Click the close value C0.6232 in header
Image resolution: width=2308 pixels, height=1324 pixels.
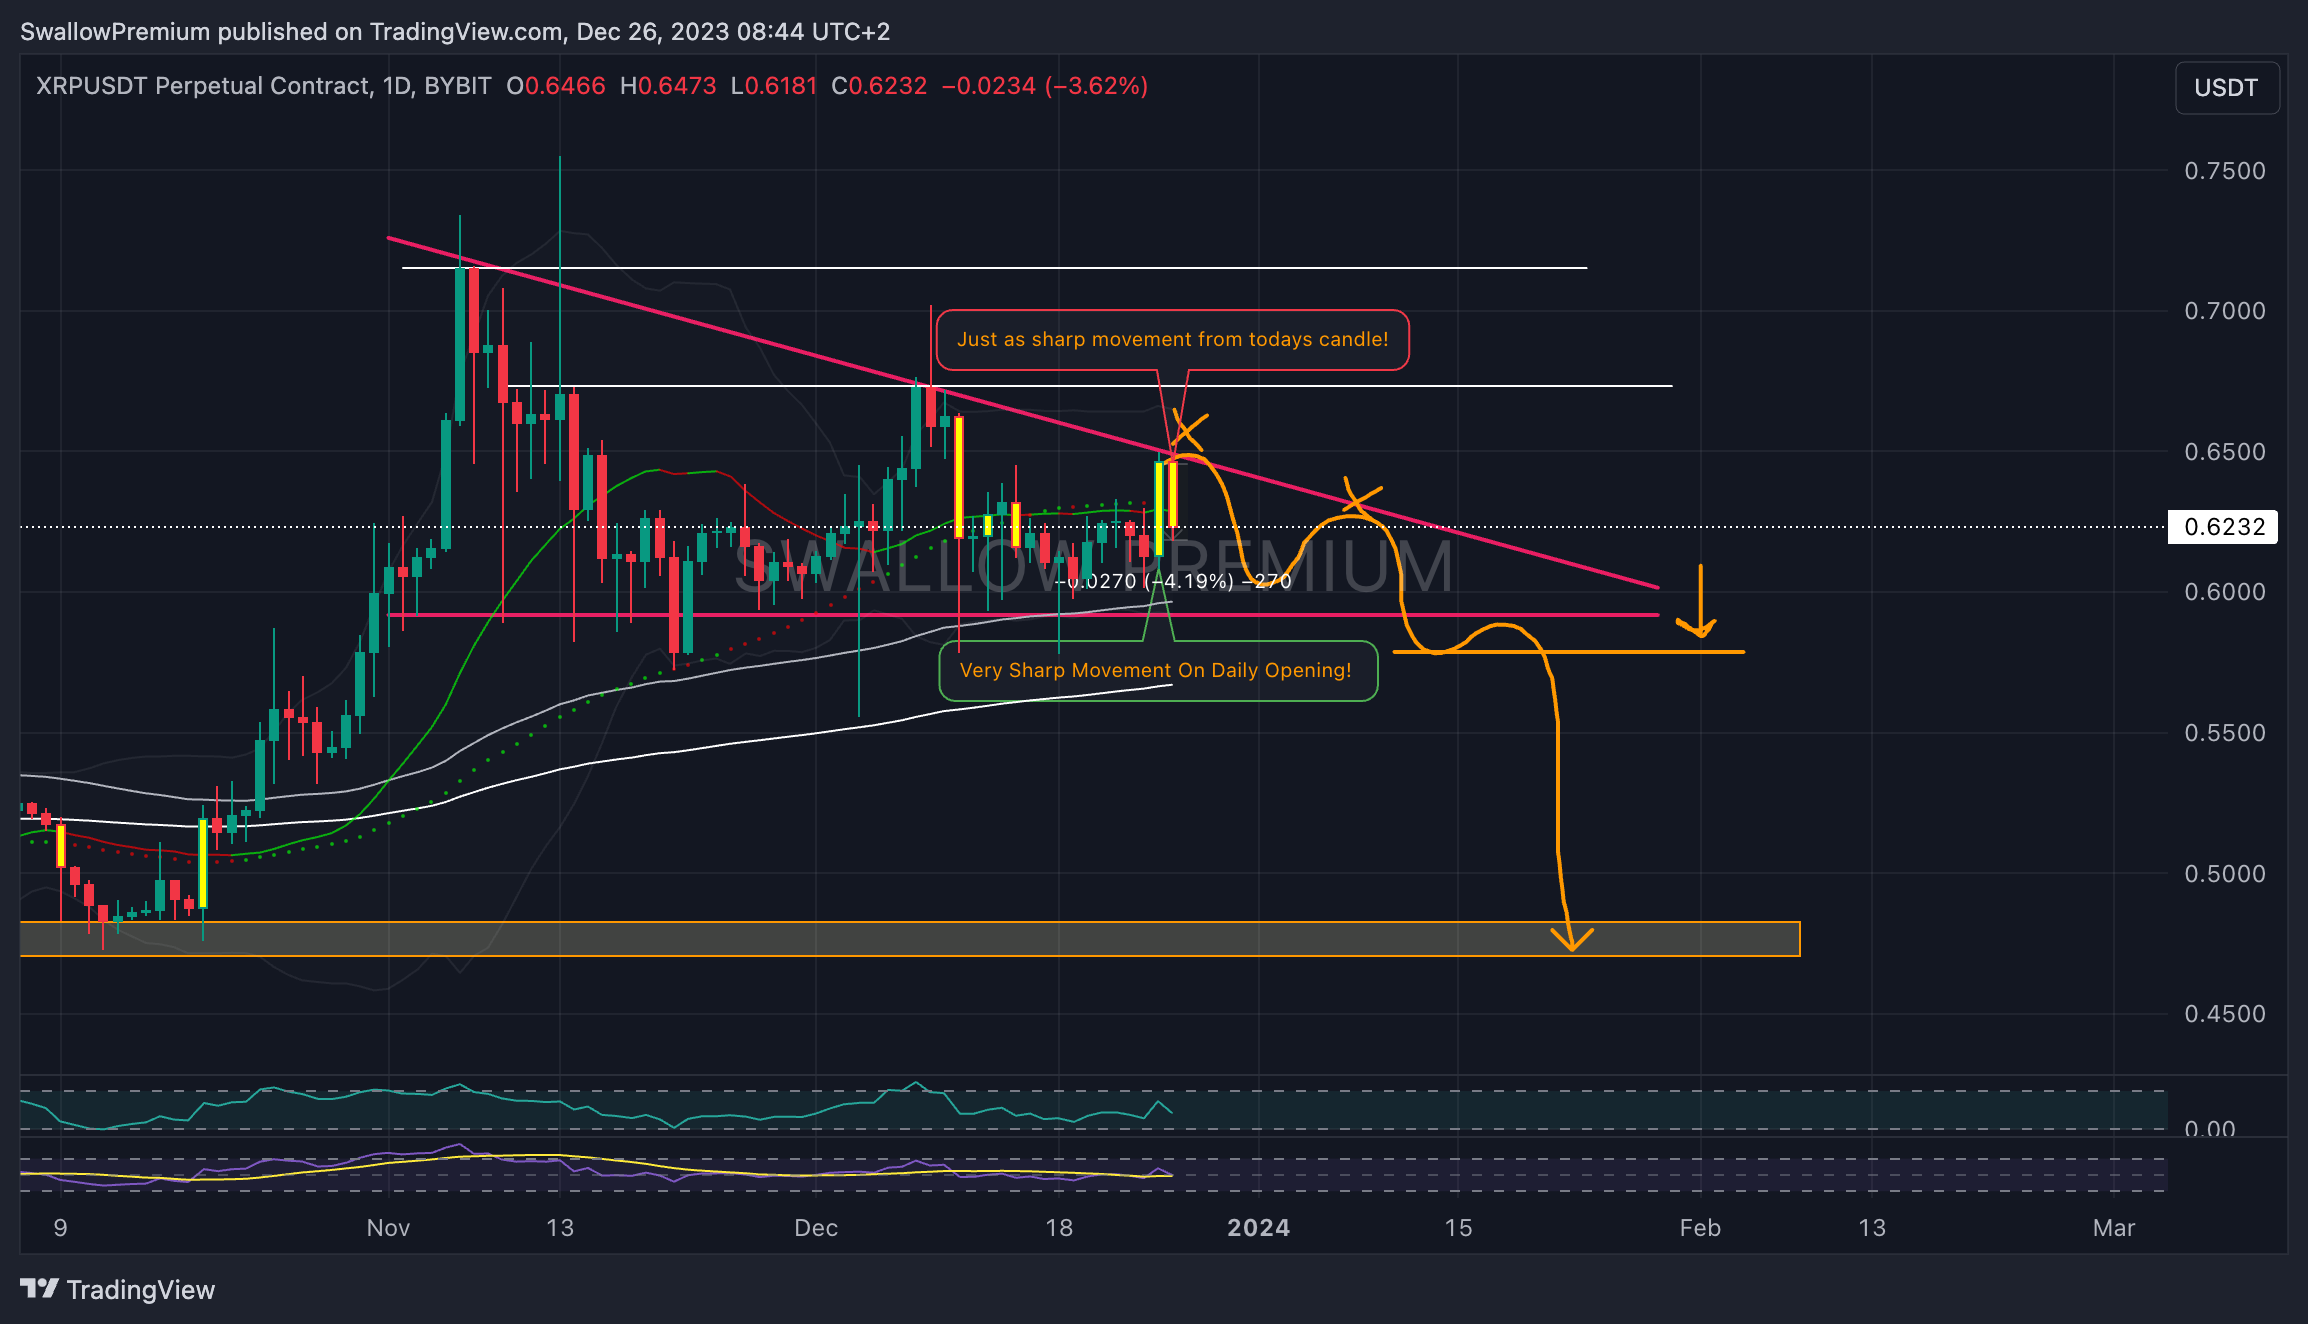[879, 86]
